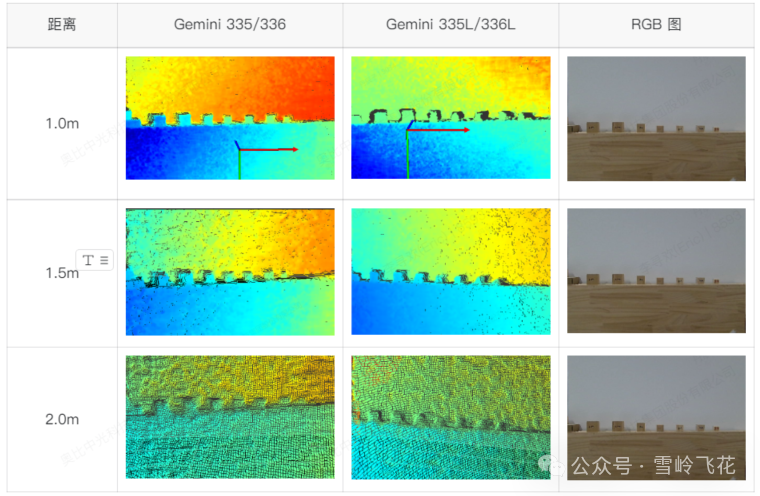Click the 1.5m distance label
The image size is (760, 496).
(x=60, y=273)
